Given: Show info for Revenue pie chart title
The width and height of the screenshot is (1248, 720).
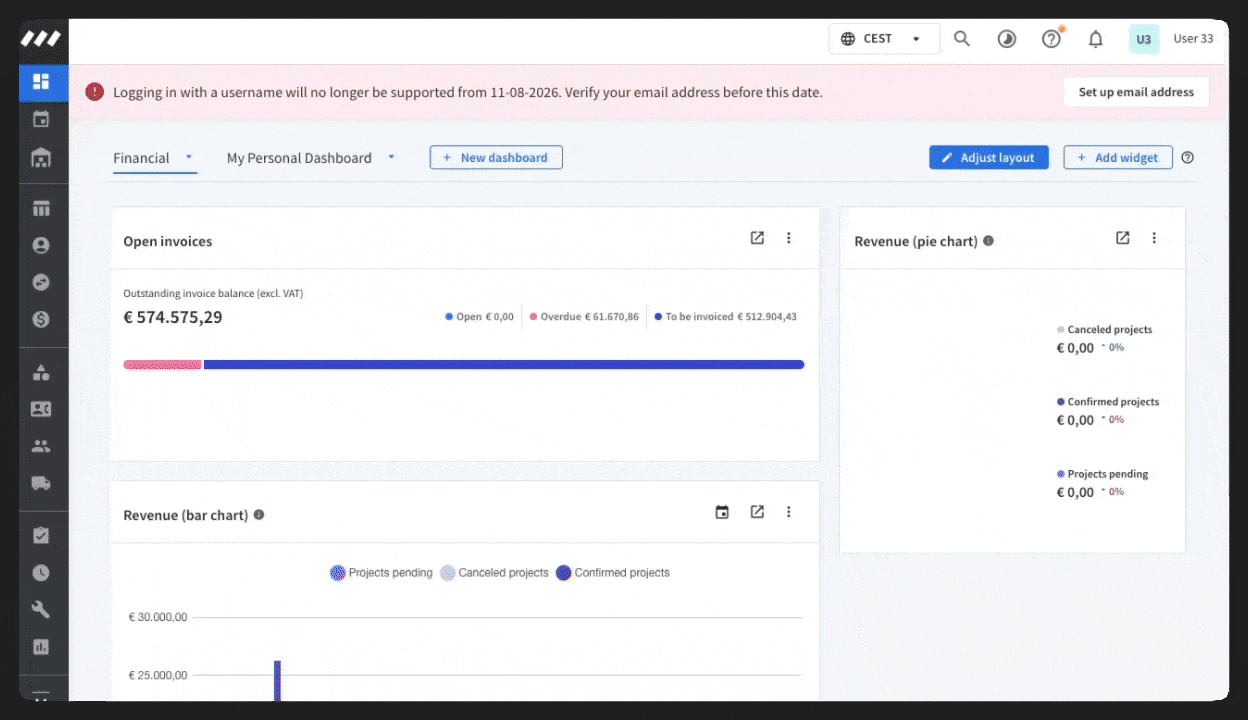Looking at the screenshot, I should coord(988,241).
